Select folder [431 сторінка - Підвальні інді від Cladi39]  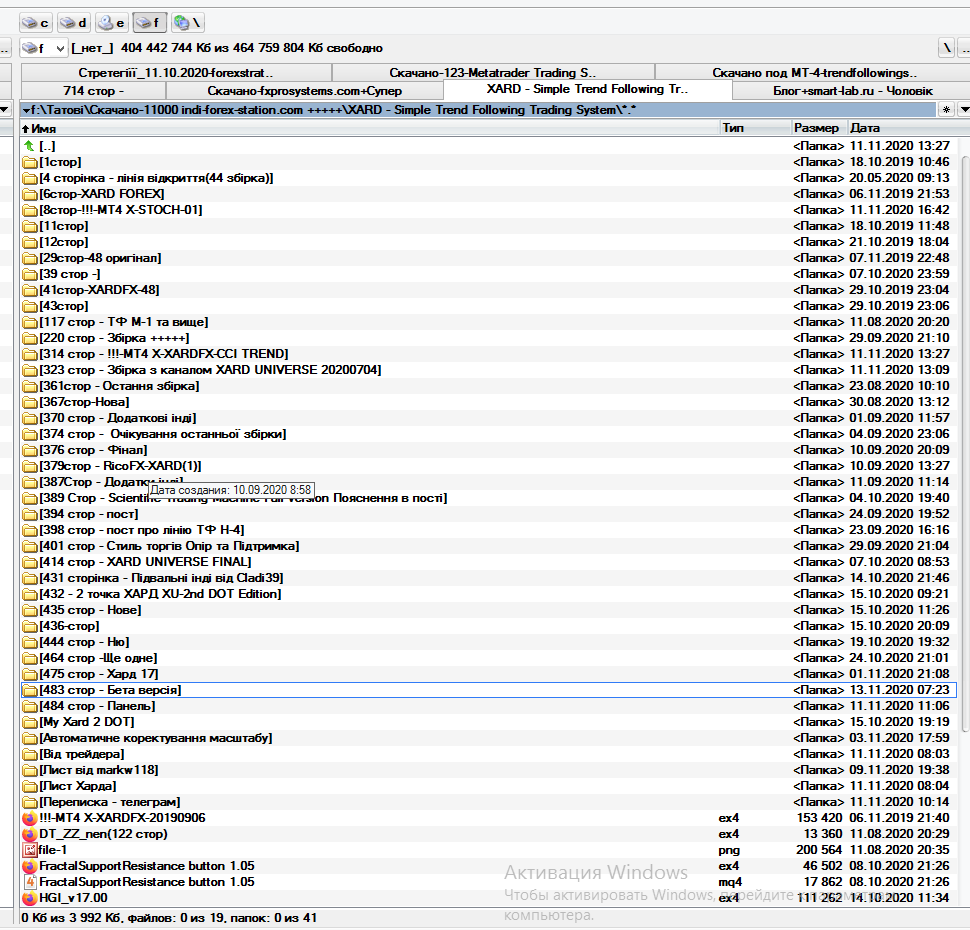[489, 578]
